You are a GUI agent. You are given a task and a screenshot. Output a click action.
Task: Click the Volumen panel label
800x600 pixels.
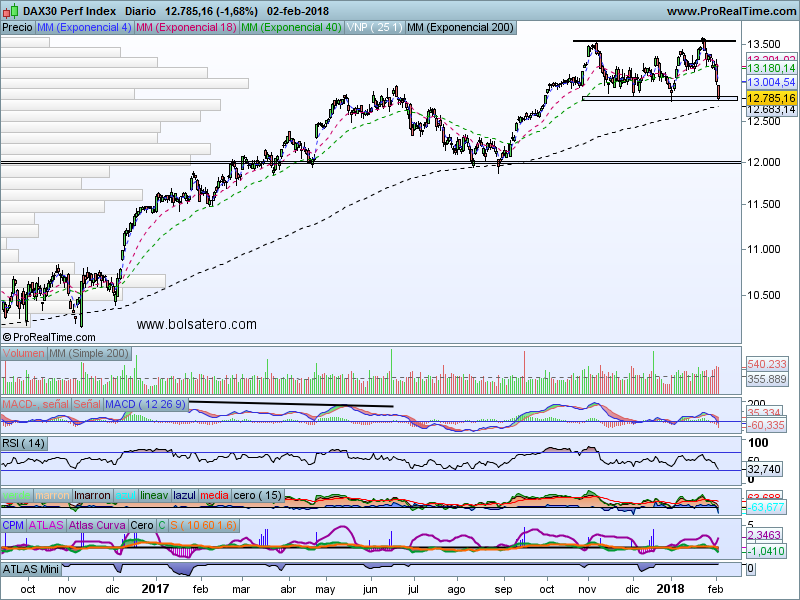click(23, 353)
